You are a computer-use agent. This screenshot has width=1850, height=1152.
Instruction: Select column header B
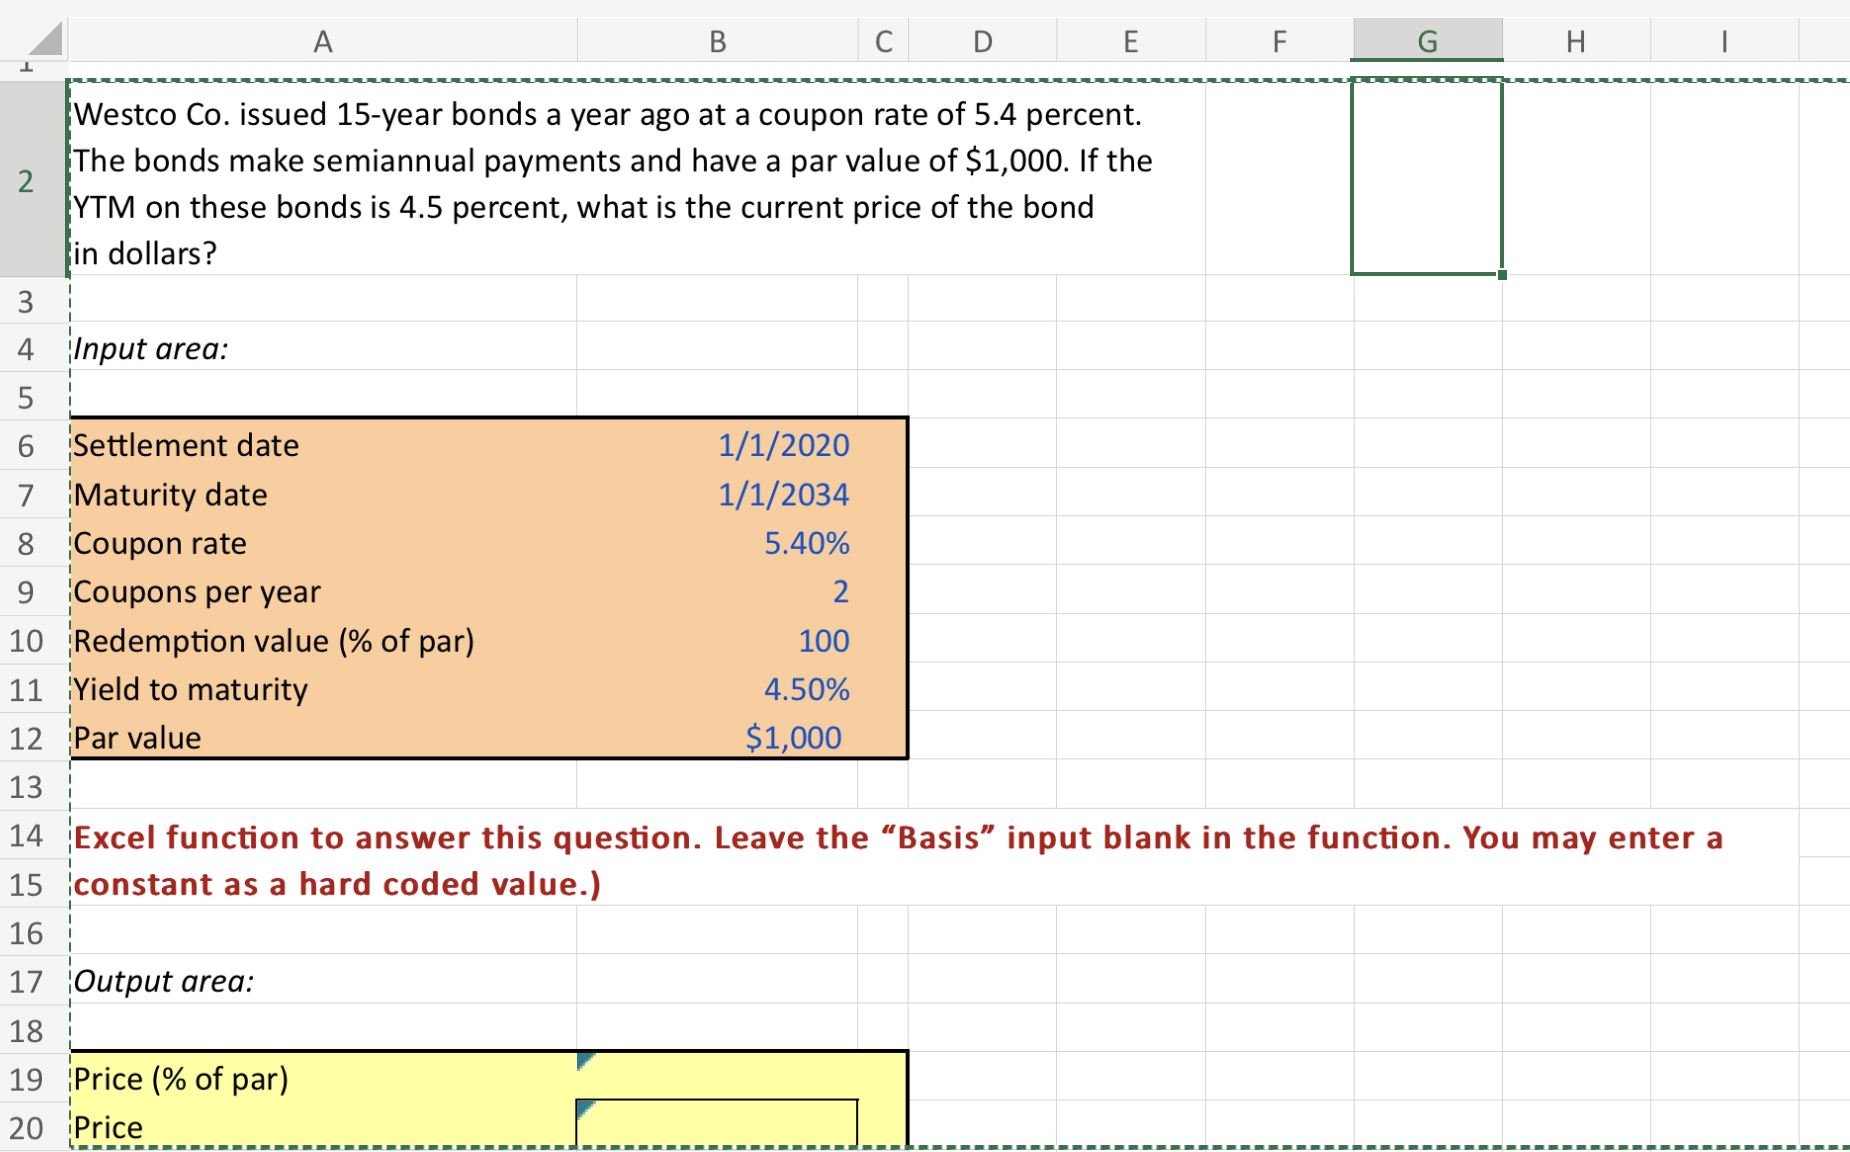(x=716, y=42)
